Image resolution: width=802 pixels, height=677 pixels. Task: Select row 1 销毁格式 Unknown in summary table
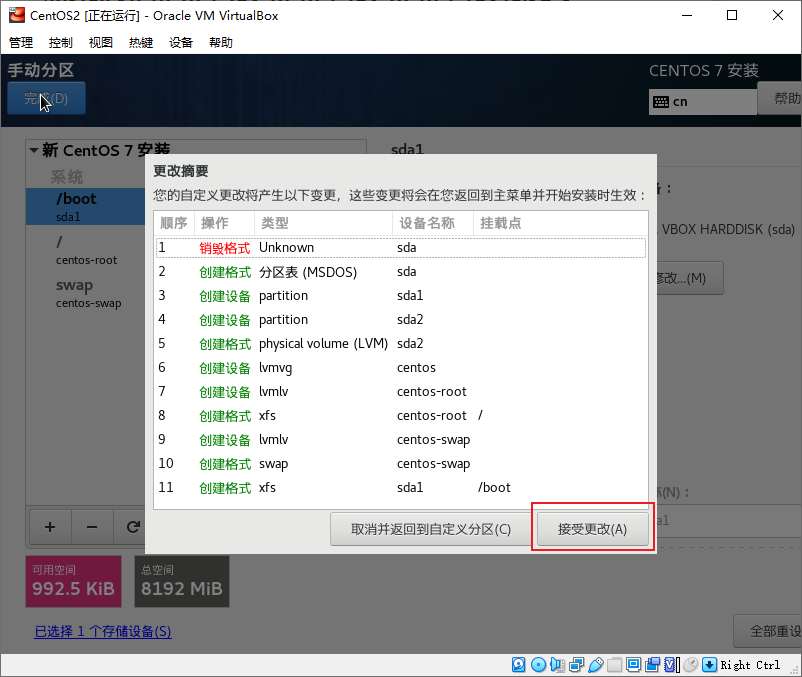coord(400,247)
